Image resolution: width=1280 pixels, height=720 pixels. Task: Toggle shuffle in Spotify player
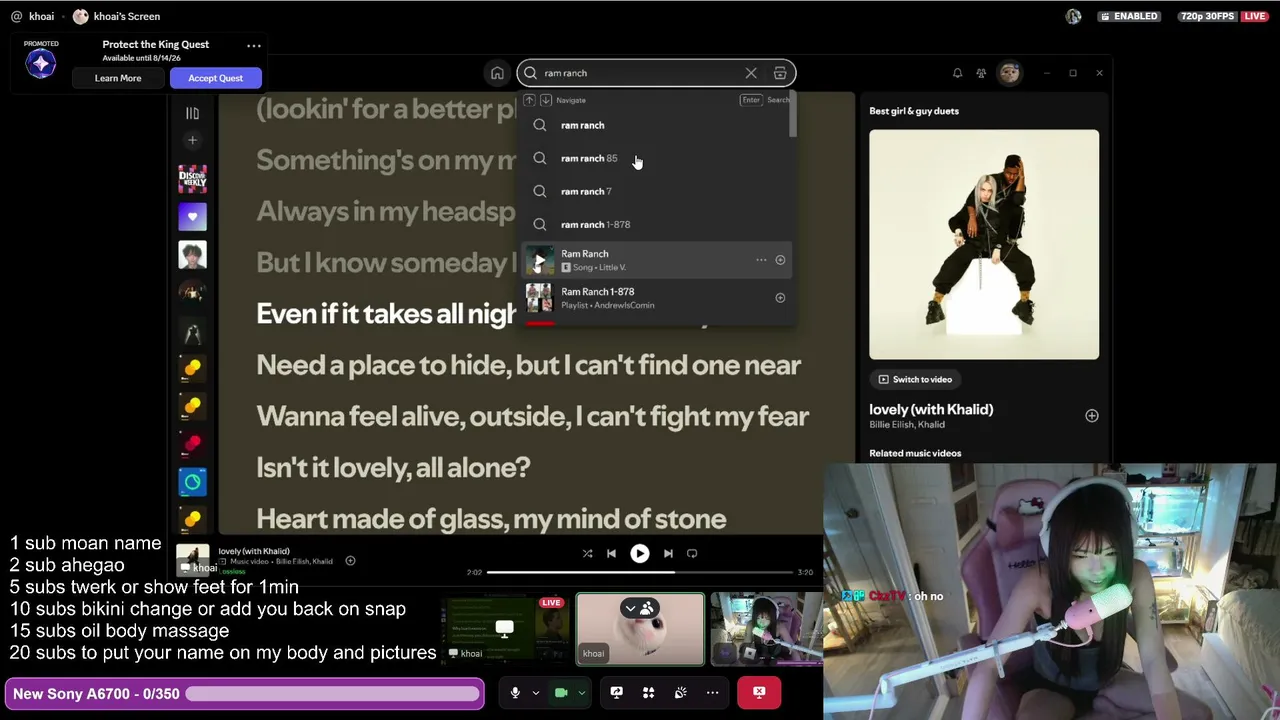point(587,553)
